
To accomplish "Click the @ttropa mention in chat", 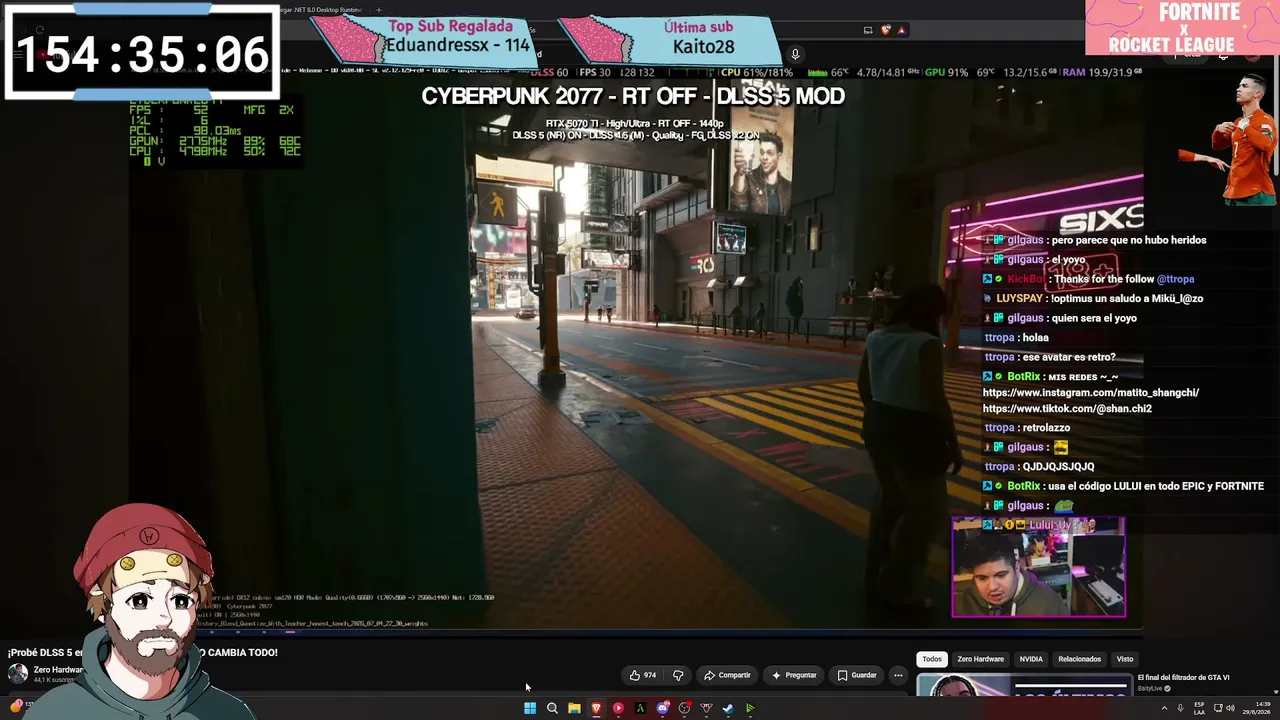I will (1175, 279).
